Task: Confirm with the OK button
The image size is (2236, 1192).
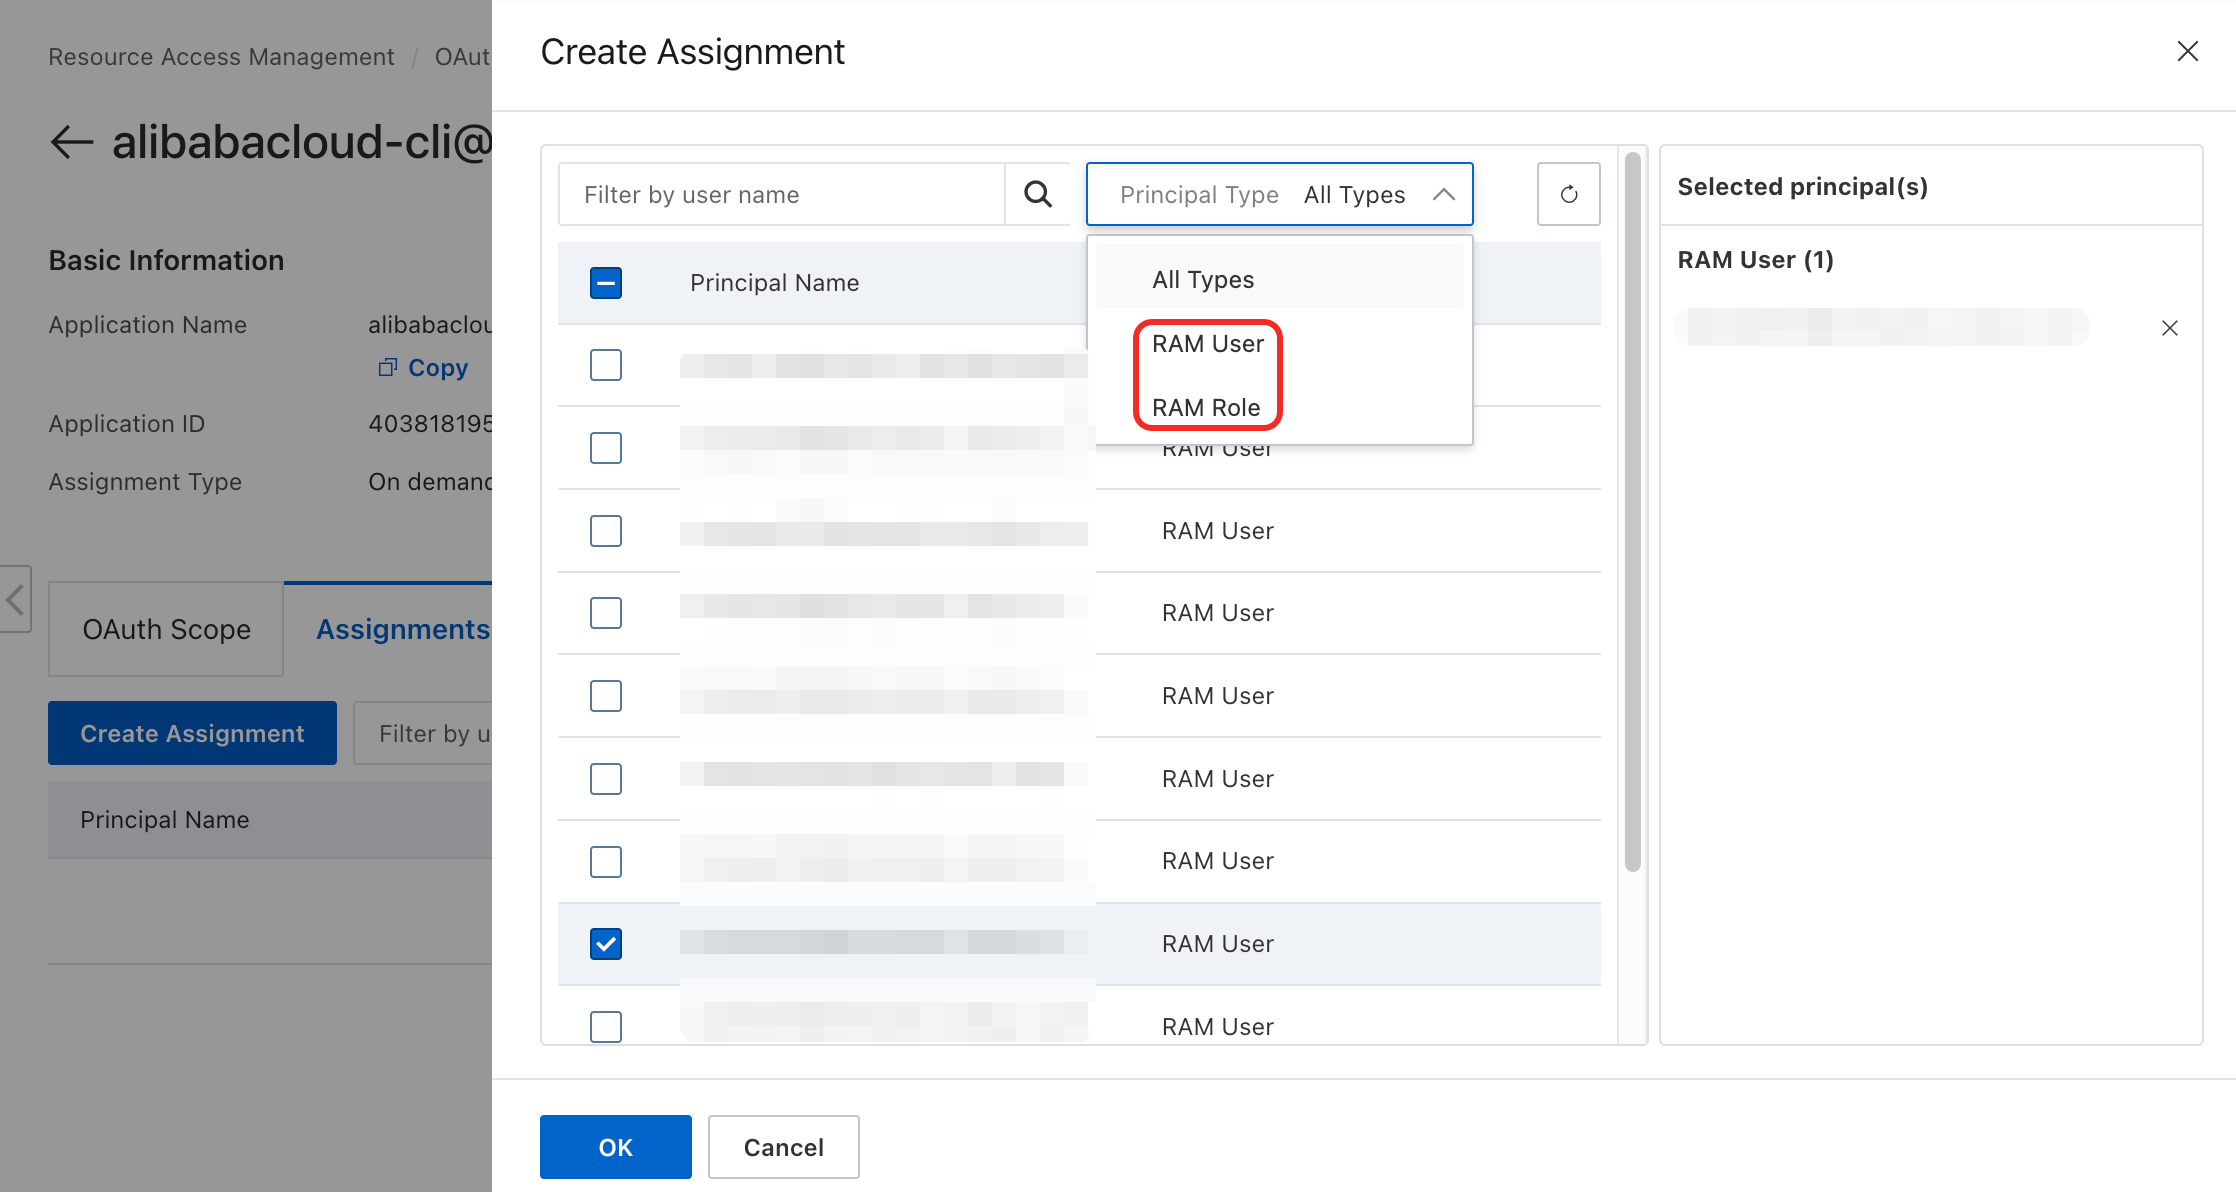Action: coord(616,1147)
